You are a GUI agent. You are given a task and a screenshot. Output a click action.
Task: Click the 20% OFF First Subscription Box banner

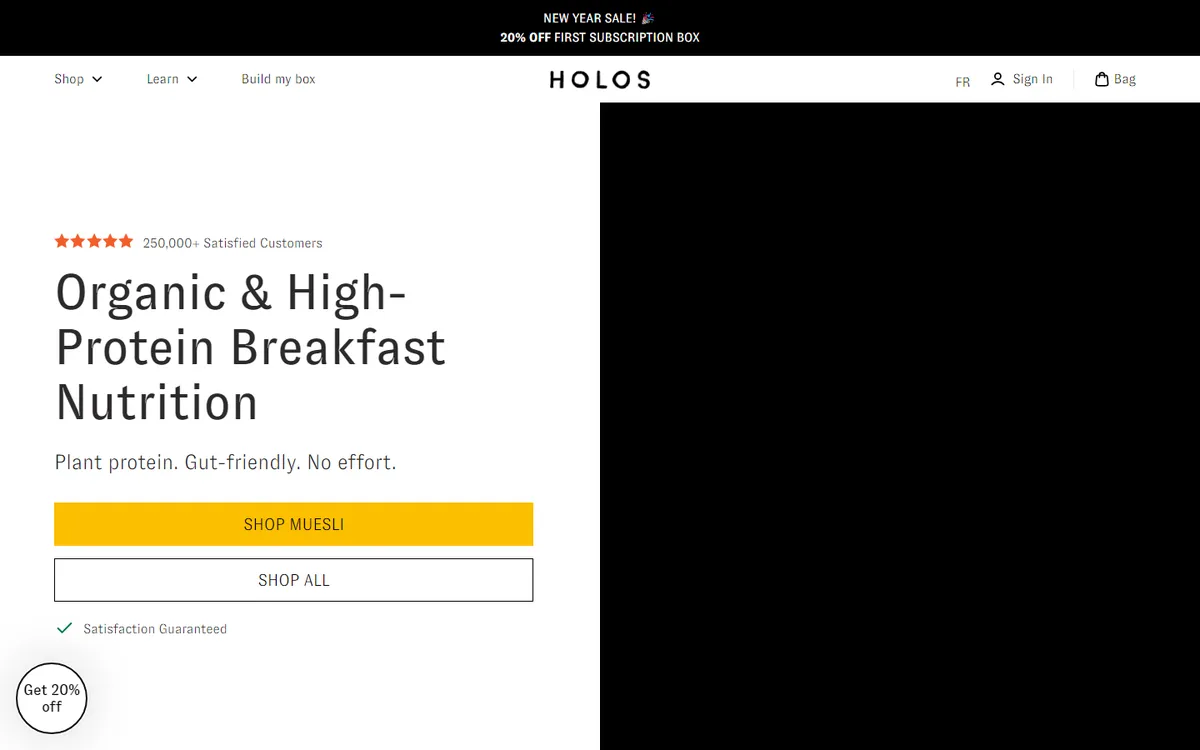pyautogui.click(x=600, y=38)
